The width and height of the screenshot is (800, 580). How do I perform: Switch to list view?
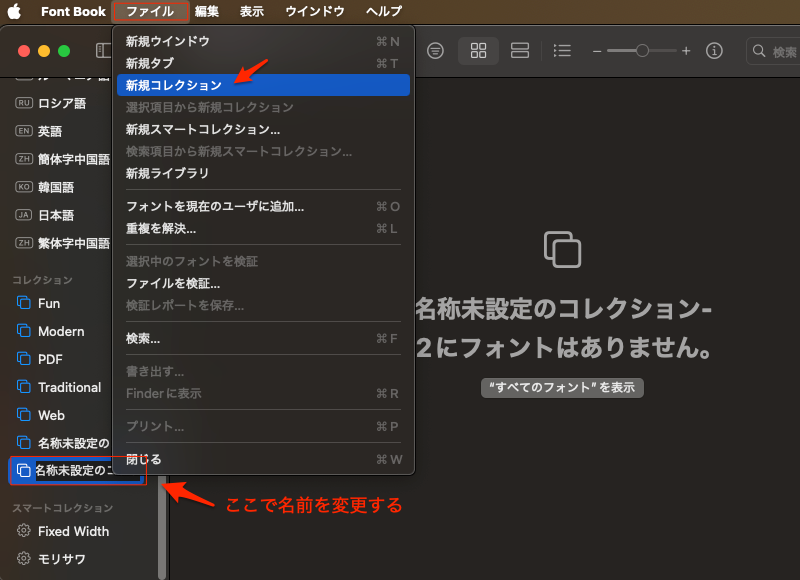[563, 51]
